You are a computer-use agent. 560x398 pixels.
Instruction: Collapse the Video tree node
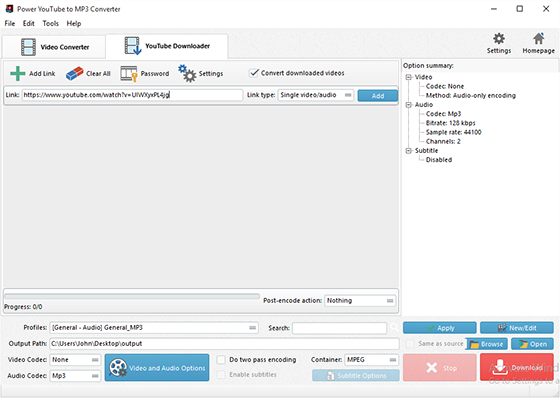pos(409,77)
